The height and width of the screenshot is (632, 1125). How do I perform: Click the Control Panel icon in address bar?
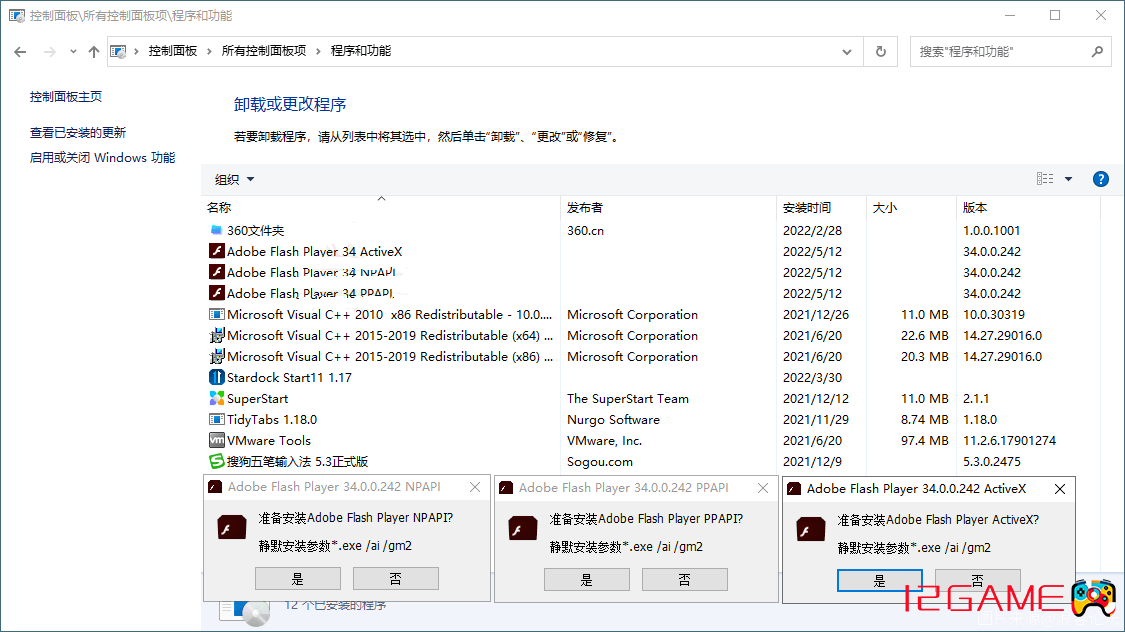pos(118,52)
